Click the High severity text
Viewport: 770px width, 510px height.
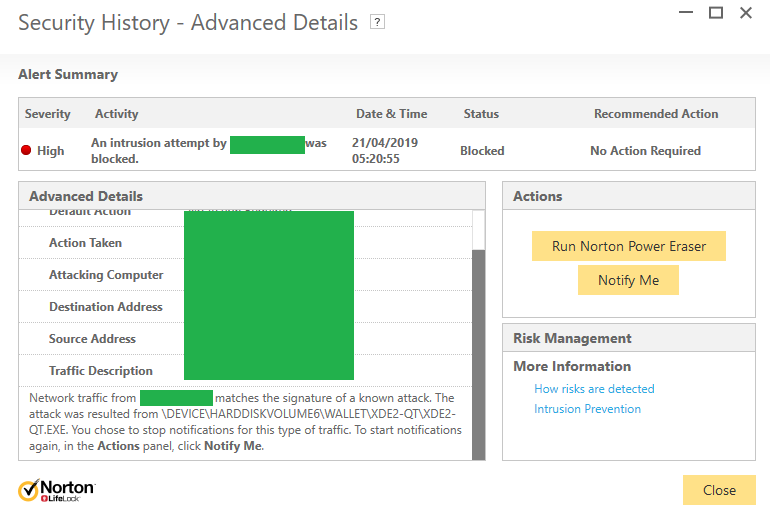pyautogui.click(x=51, y=151)
